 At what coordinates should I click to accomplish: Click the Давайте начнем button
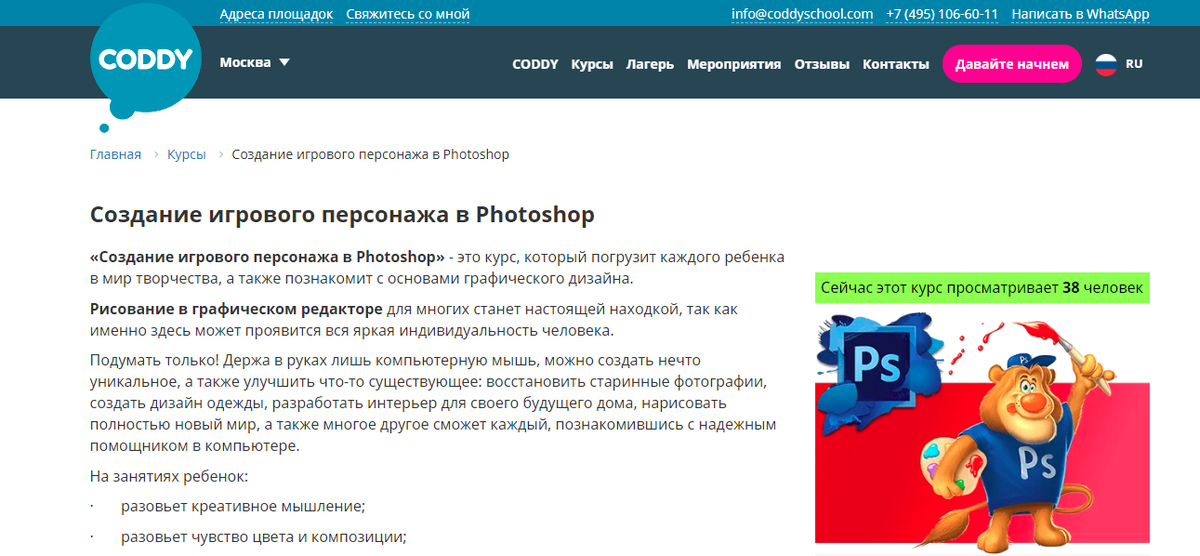[x=1012, y=64]
